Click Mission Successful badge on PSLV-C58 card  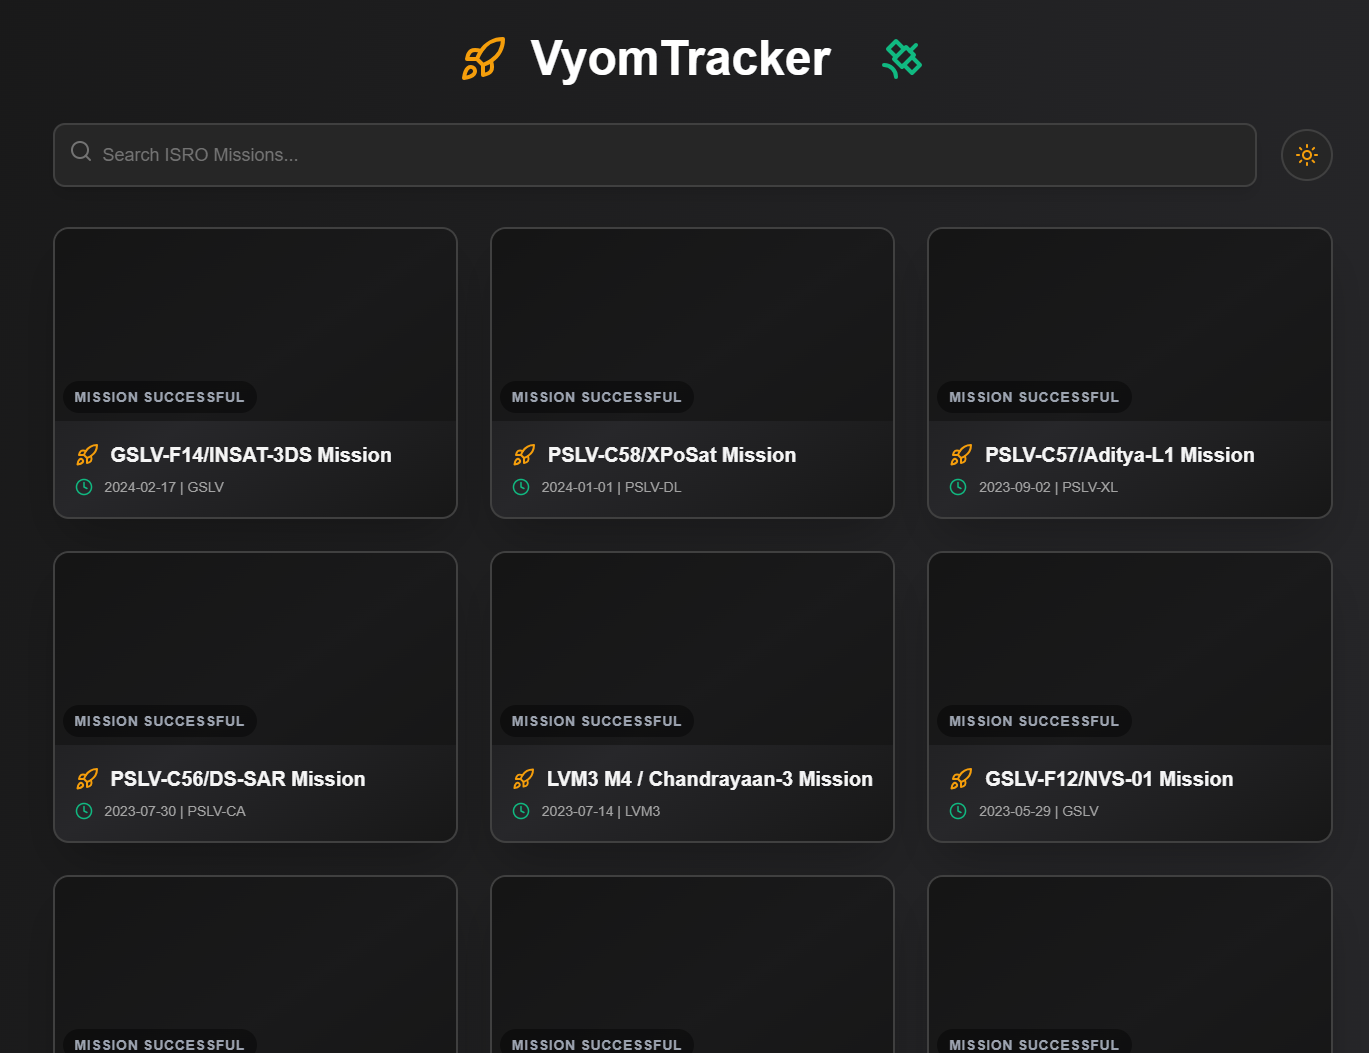[x=597, y=397]
